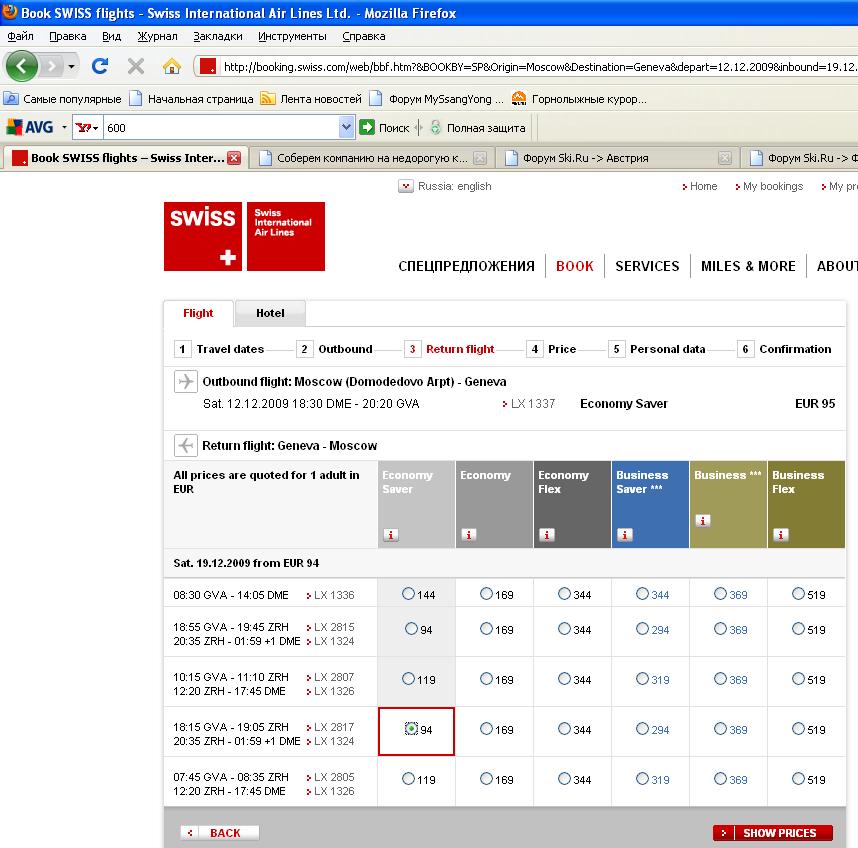Switch to the Flight tab
This screenshot has height=848, width=858.
click(x=198, y=313)
